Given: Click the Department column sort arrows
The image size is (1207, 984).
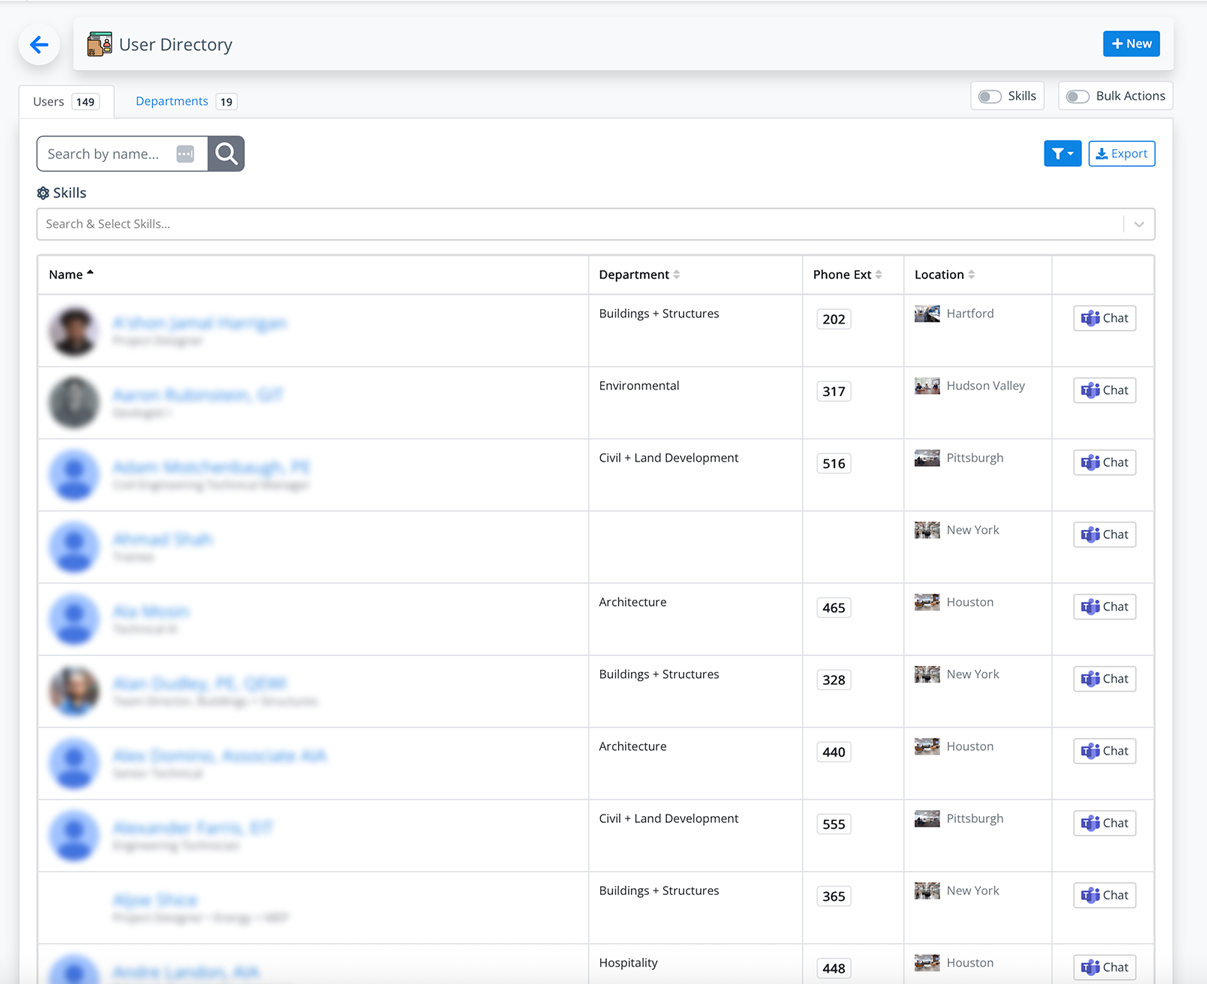Looking at the screenshot, I should click(676, 274).
